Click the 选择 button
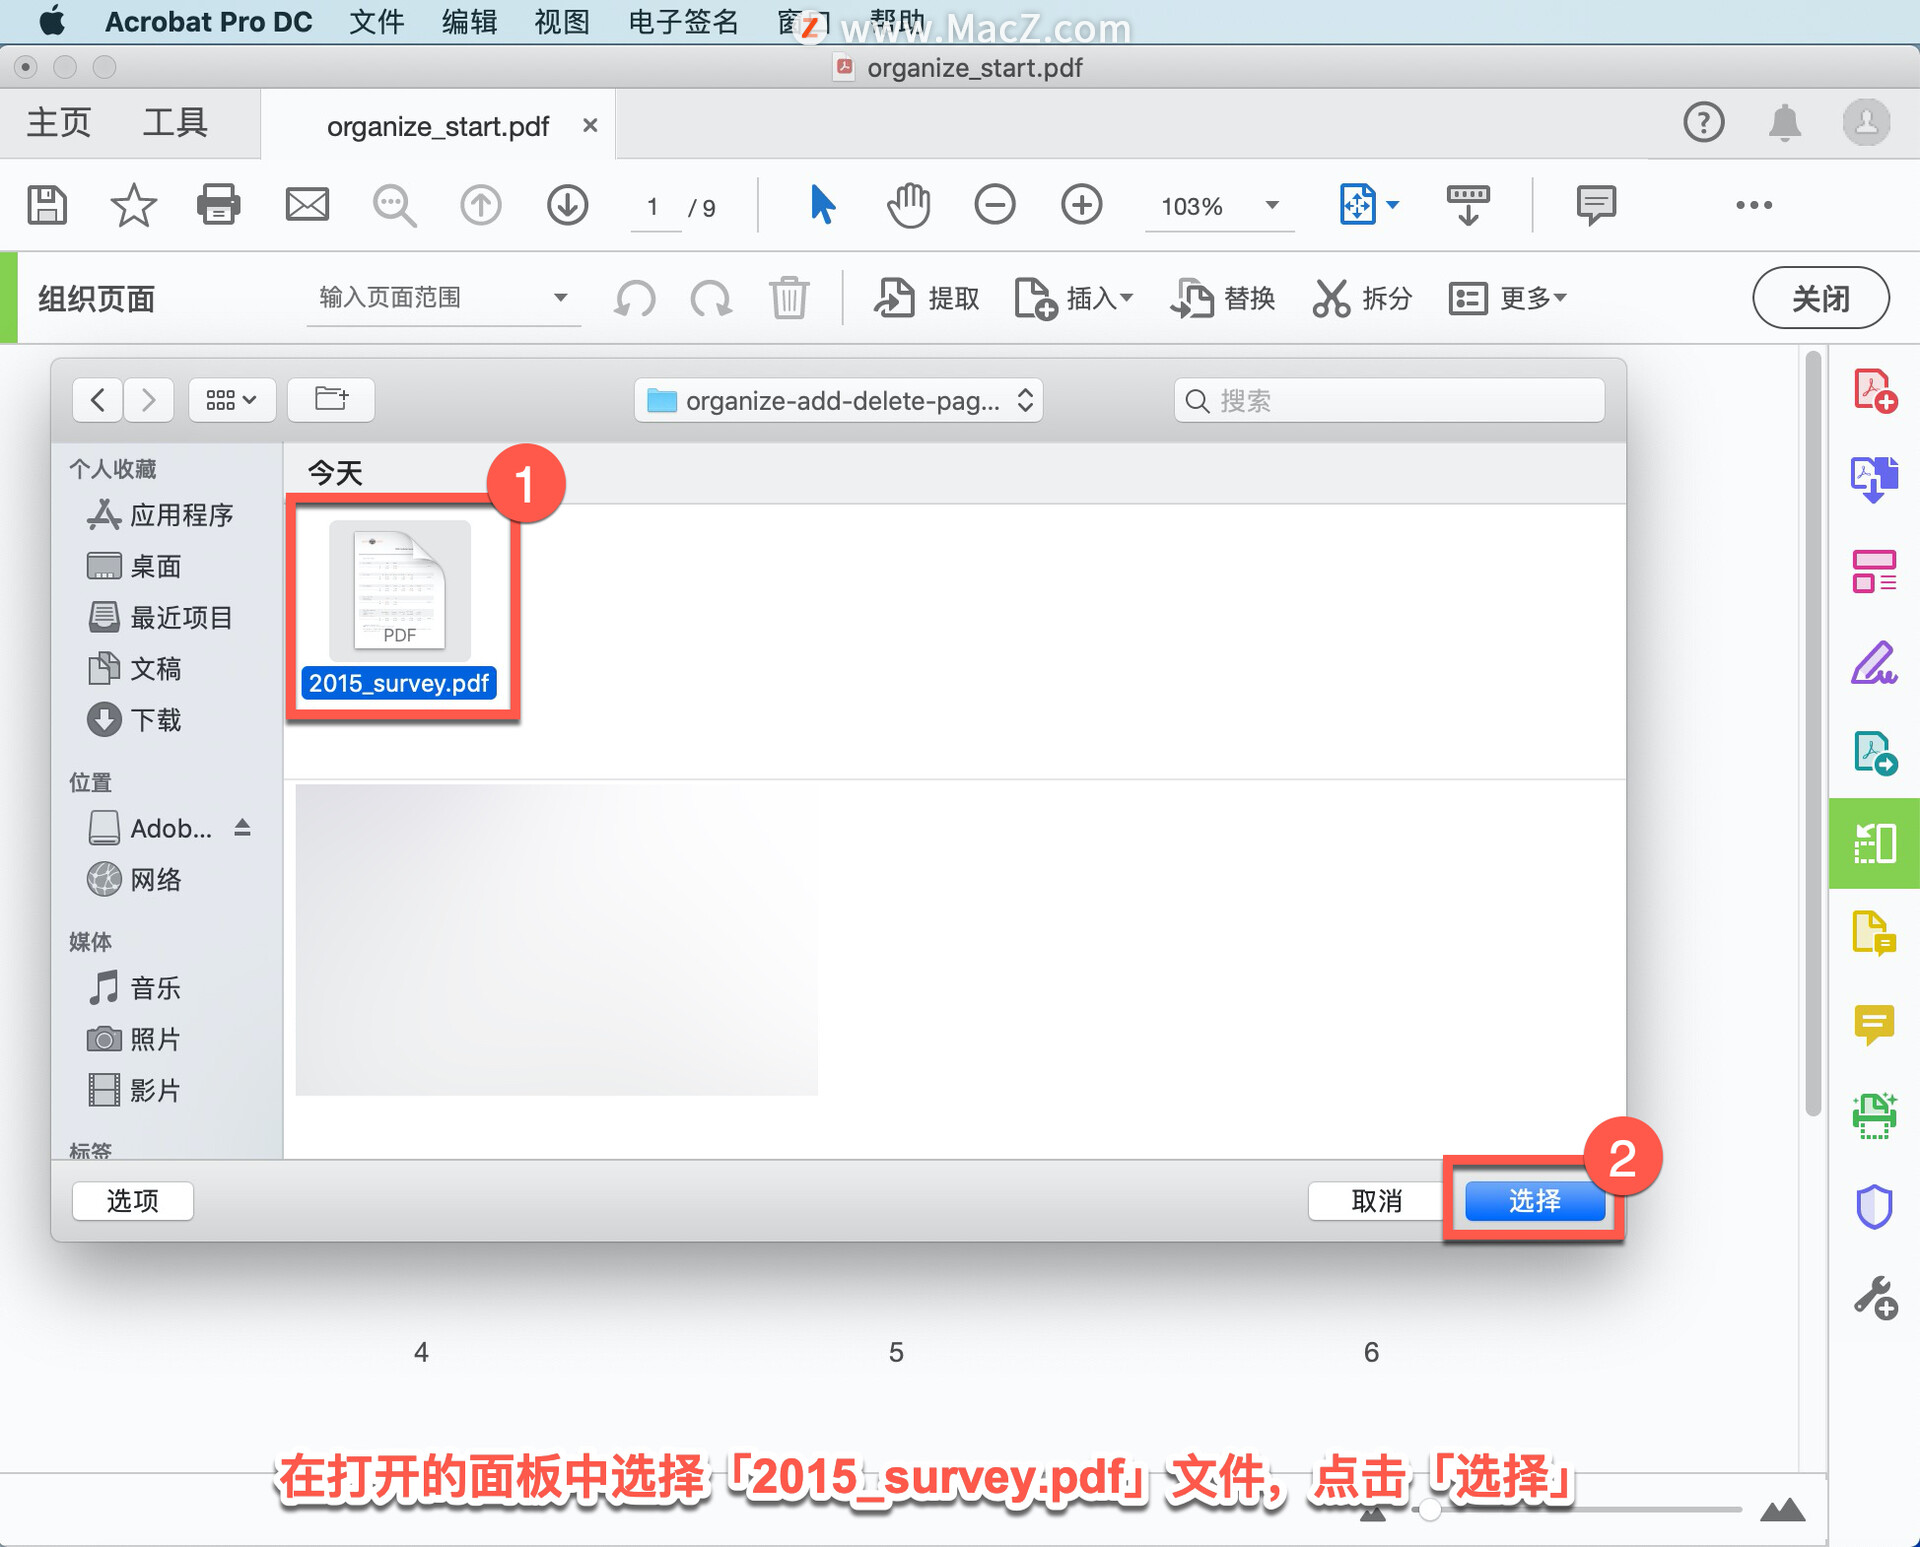Image resolution: width=1920 pixels, height=1547 pixels. pyautogui.click(x=1534, y=1200)
